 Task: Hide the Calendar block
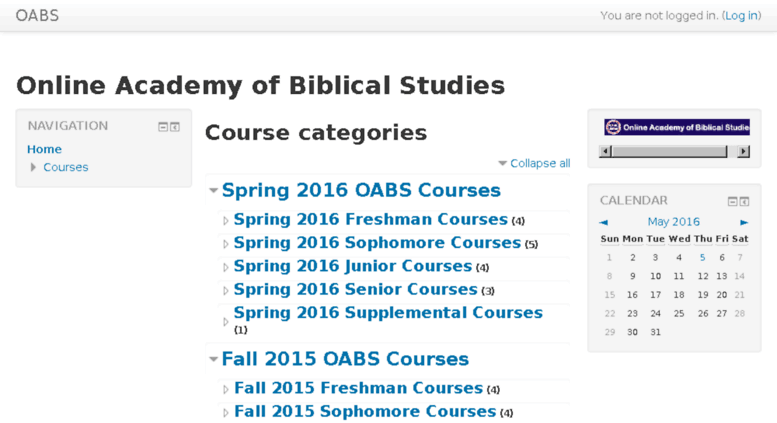click(x=732, y=202)
